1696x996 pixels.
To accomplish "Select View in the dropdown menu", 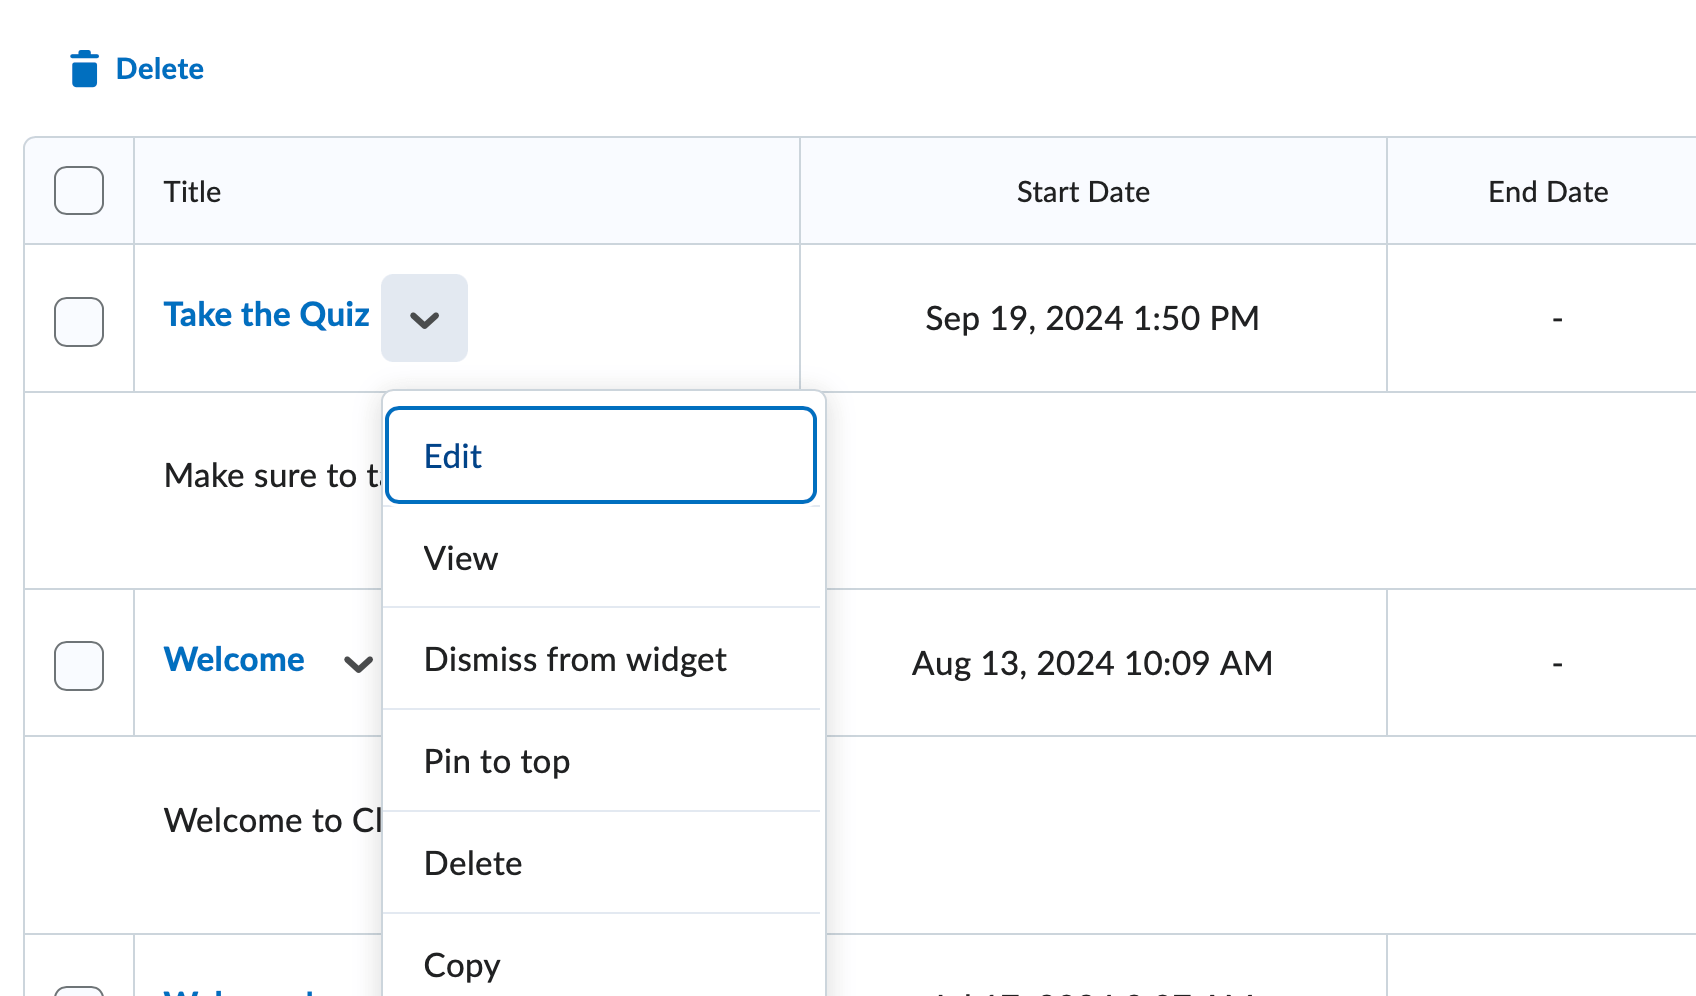I will (600, 558).
